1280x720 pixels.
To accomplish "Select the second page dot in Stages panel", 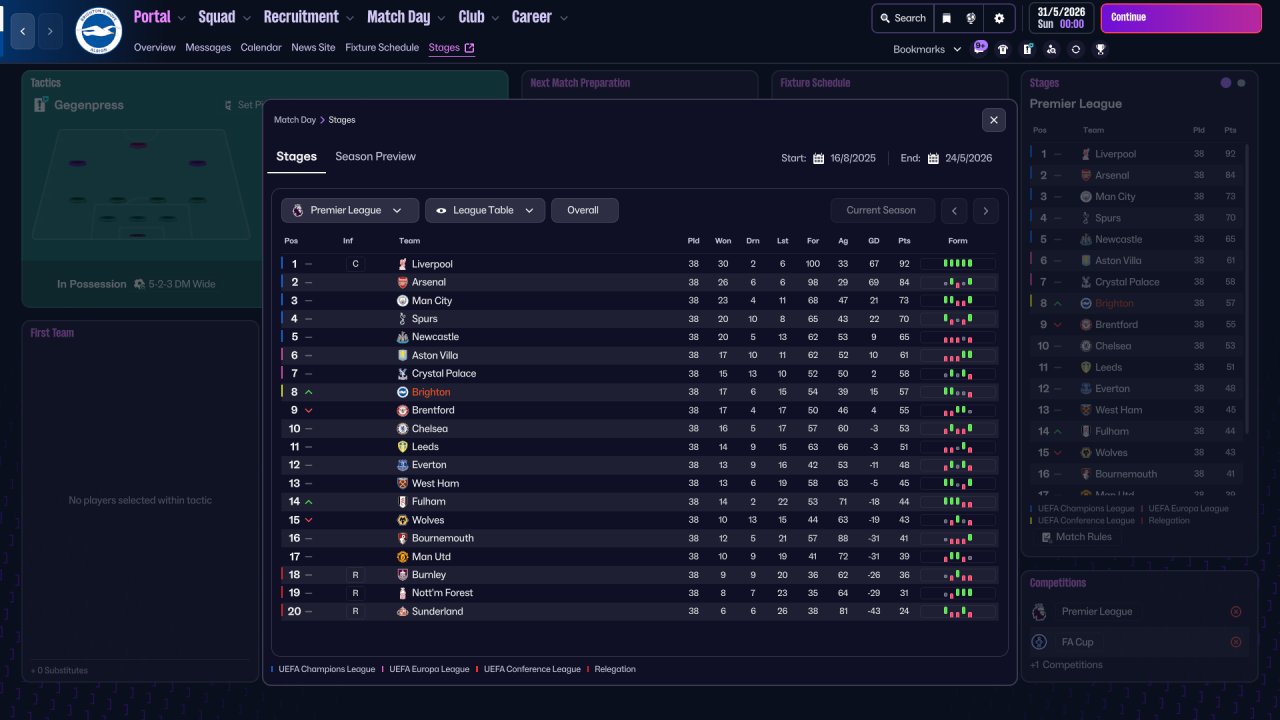I will 1241,83.
